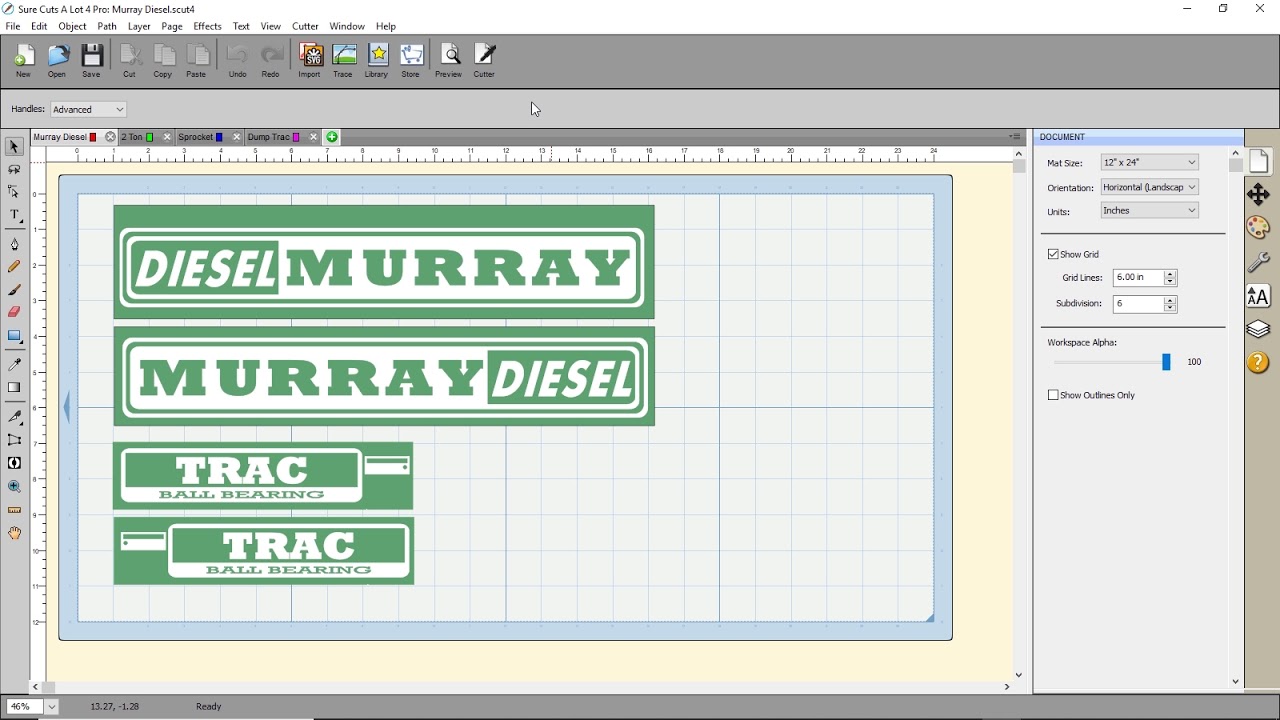The width and height of the screenshot is (1280, 720).
Task: Decrease the Subdivision spinner value
Action: pyautogui.click(x=1171, y=309)
